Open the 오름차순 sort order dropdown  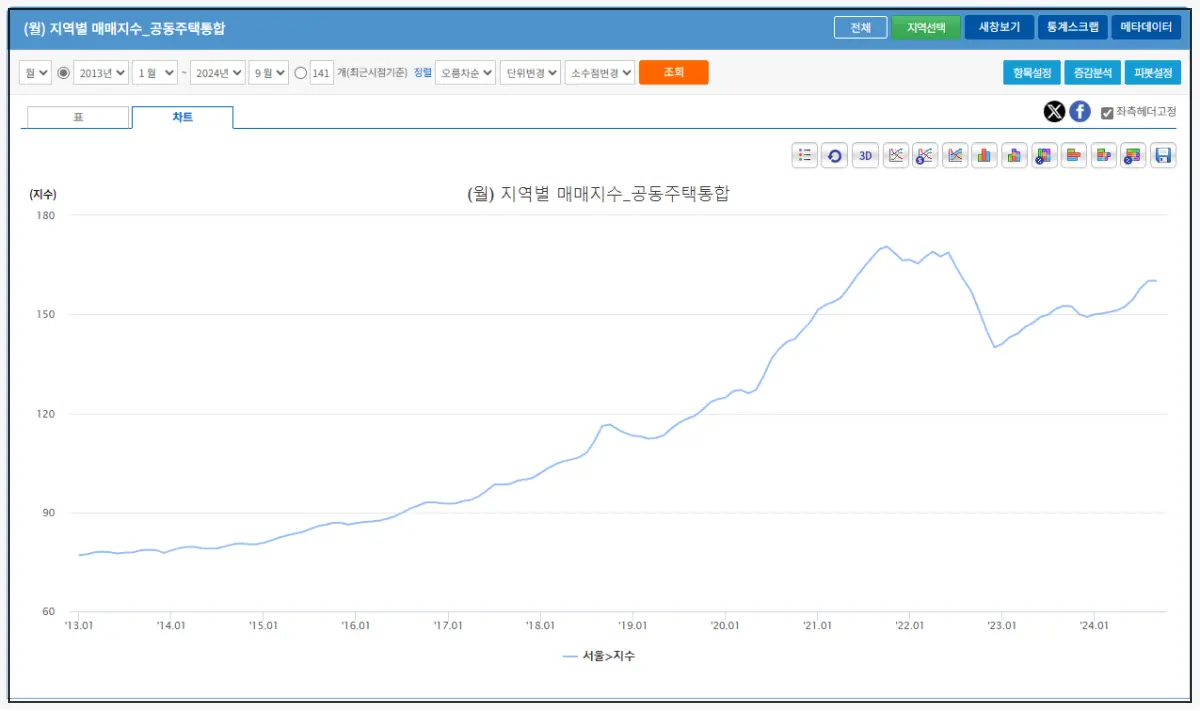[464, 72]
